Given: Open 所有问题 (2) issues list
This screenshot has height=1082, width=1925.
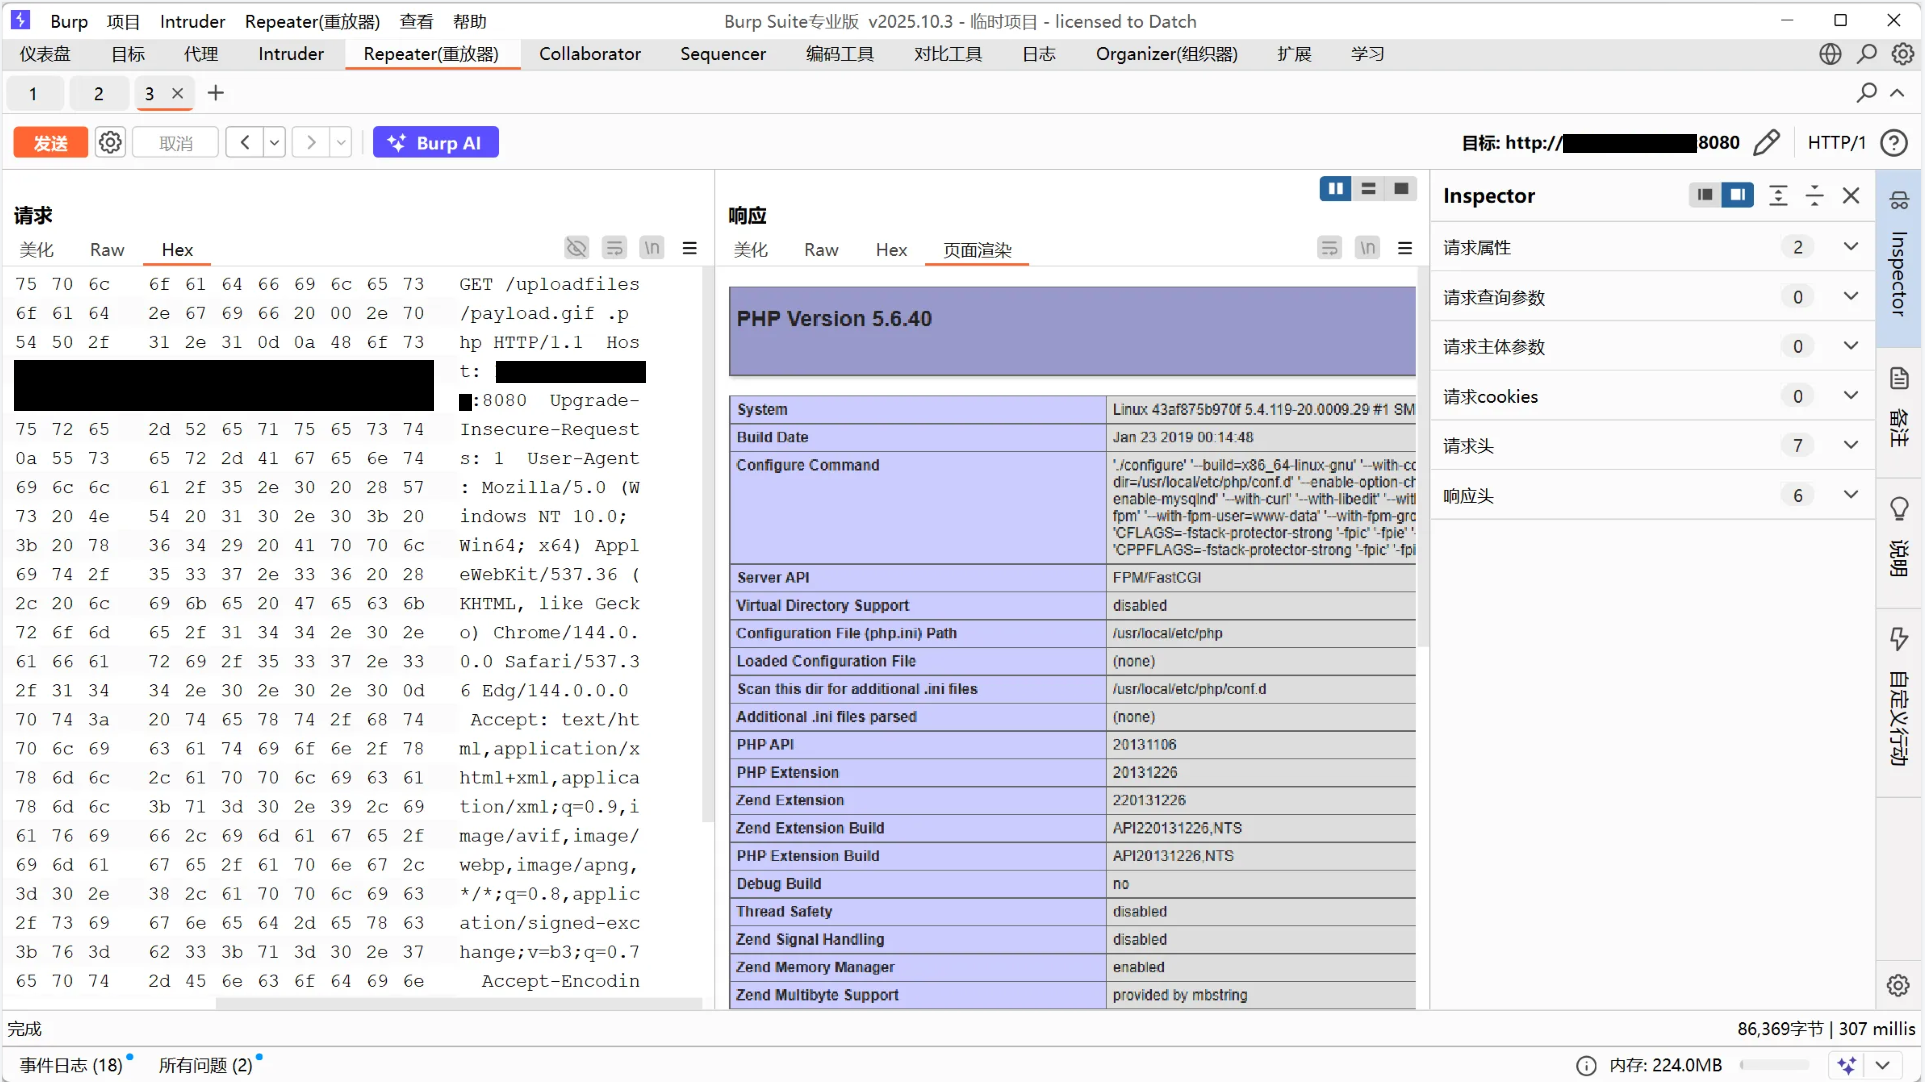Looking at the screenshot, I should pos(206,1065).
